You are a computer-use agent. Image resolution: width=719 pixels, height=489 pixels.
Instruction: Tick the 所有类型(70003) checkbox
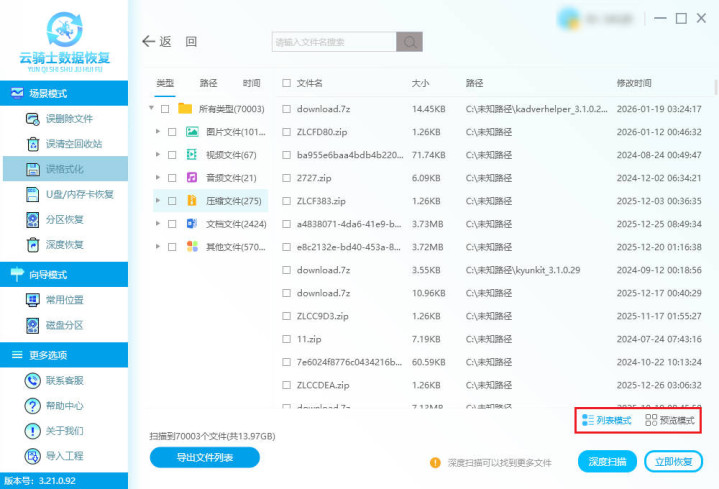tap(165, 109)
